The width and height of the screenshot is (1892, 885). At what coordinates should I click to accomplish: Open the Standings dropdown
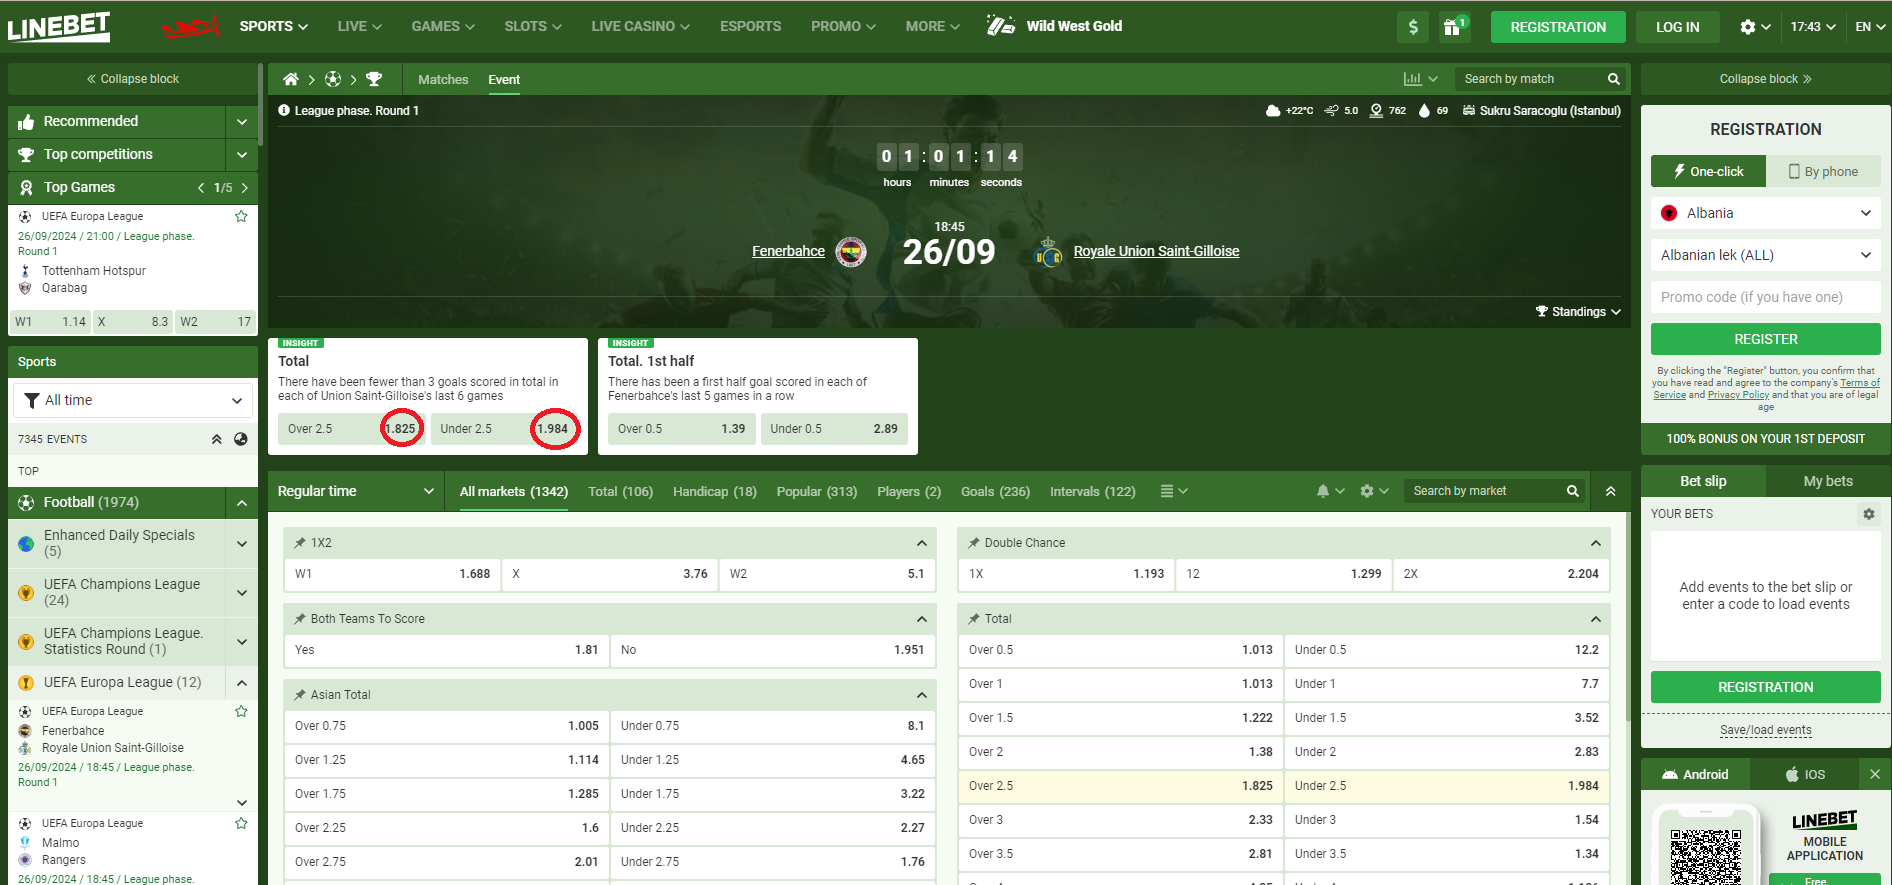point(1578,312)
